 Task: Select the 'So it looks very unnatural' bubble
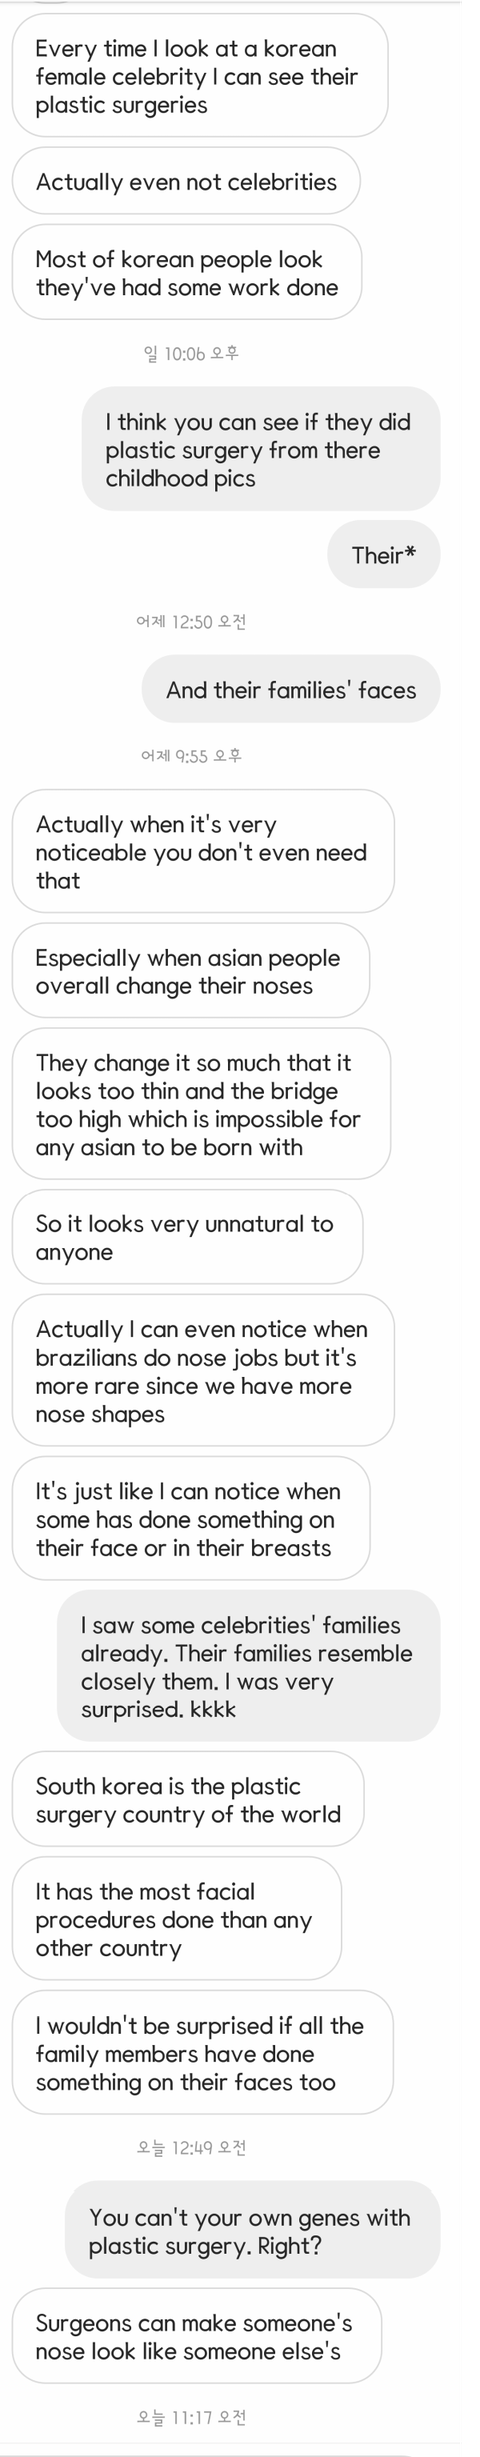tap(187, 1237)
